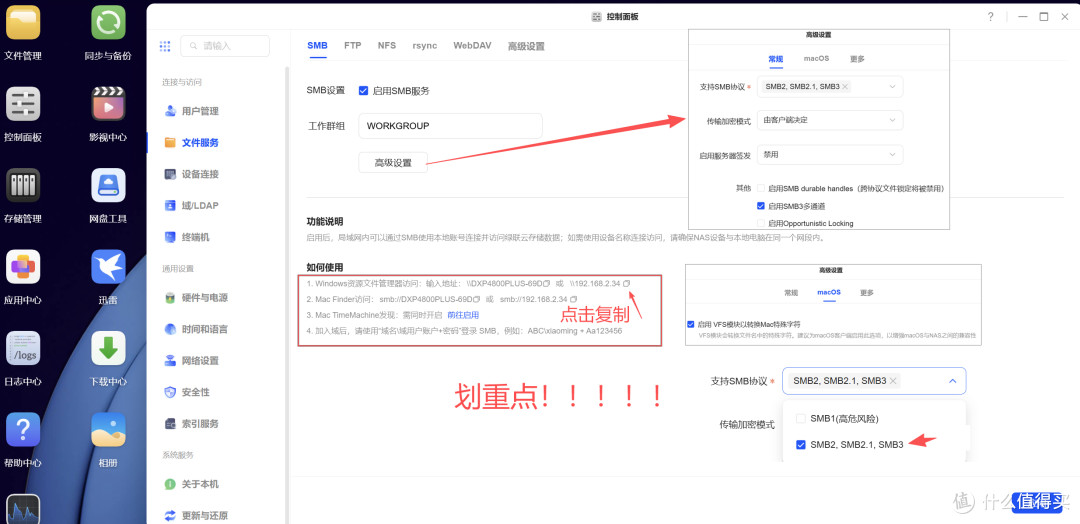Enable the SMB durable handles checkbox
The height and width of the screenshot is (524, 1080).
761,188
